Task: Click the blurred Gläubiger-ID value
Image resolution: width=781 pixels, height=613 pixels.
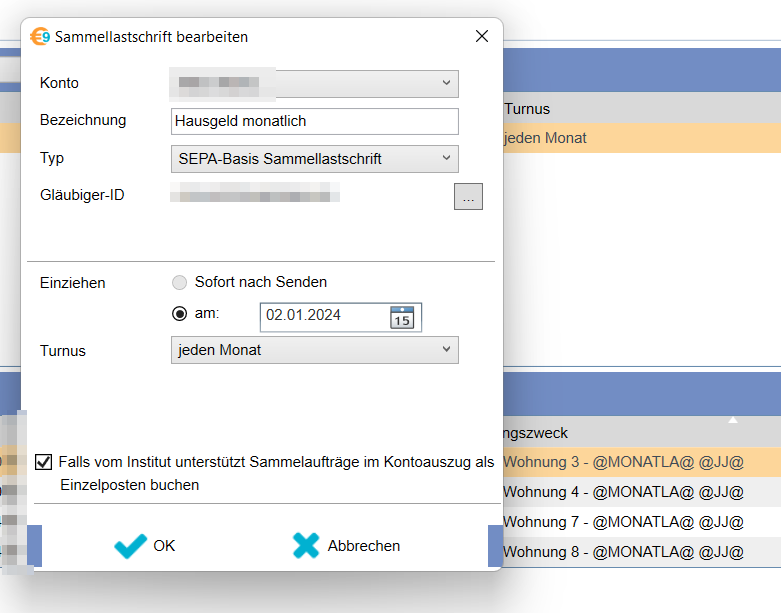Action: [255, 192]
